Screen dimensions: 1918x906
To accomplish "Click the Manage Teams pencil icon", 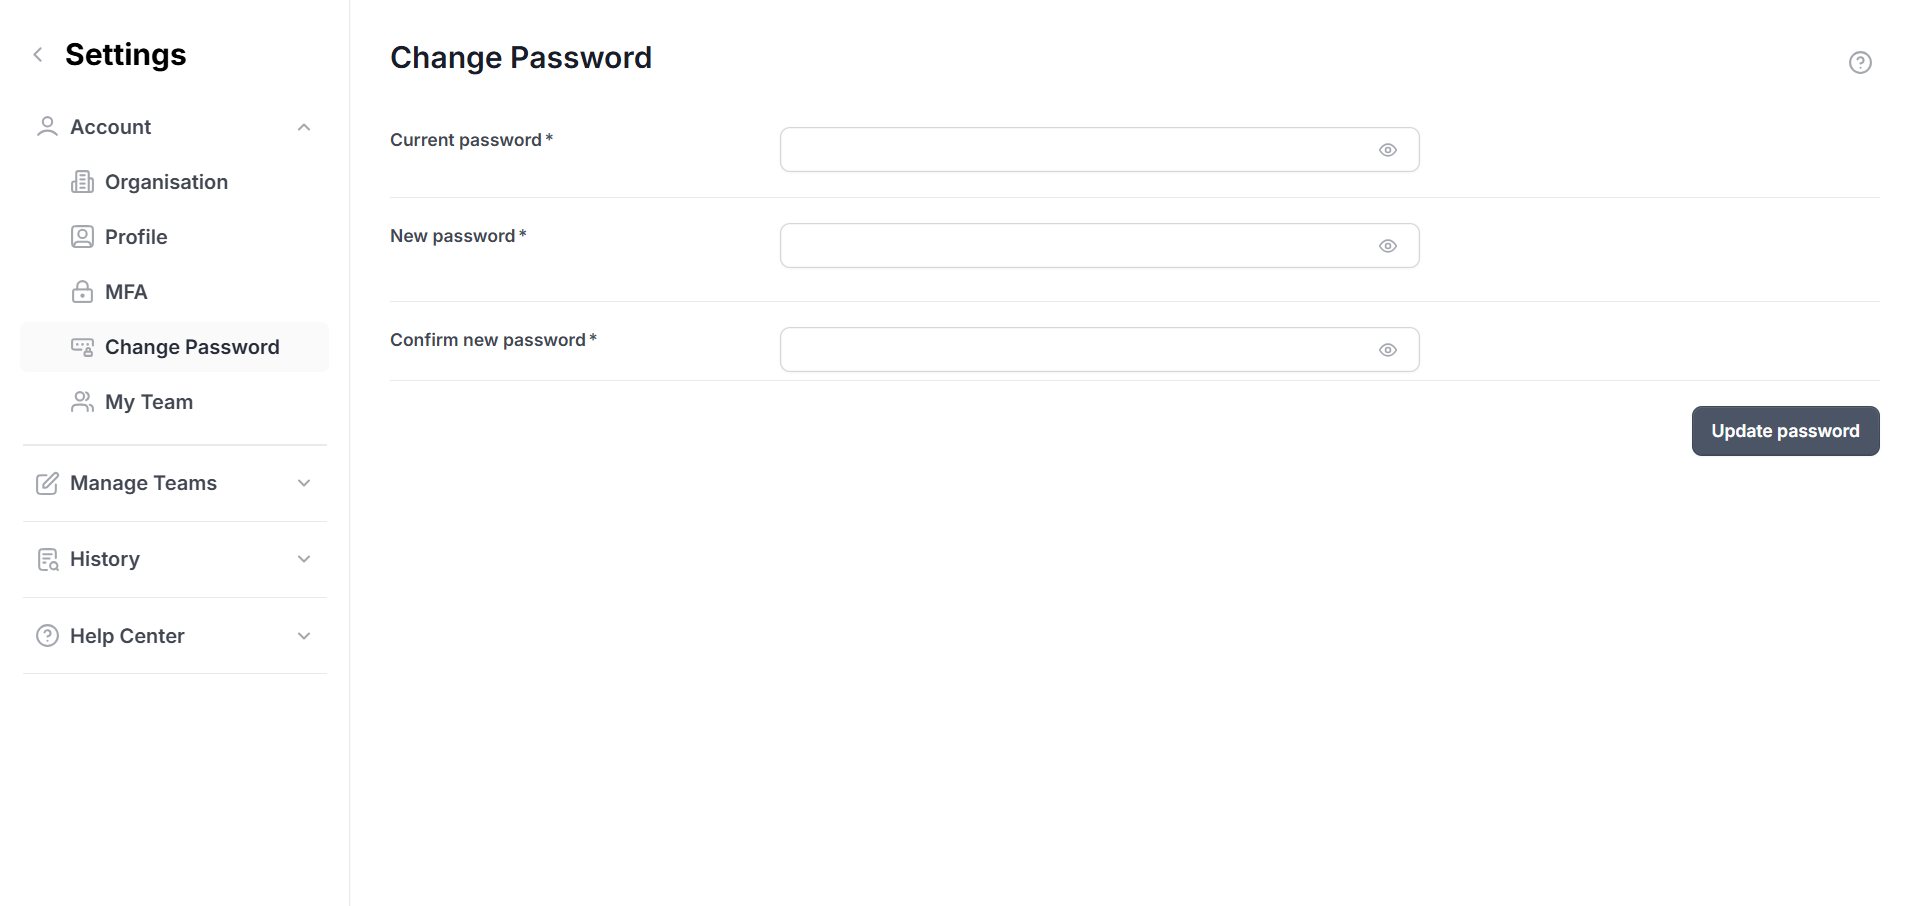I will (47, 484).
